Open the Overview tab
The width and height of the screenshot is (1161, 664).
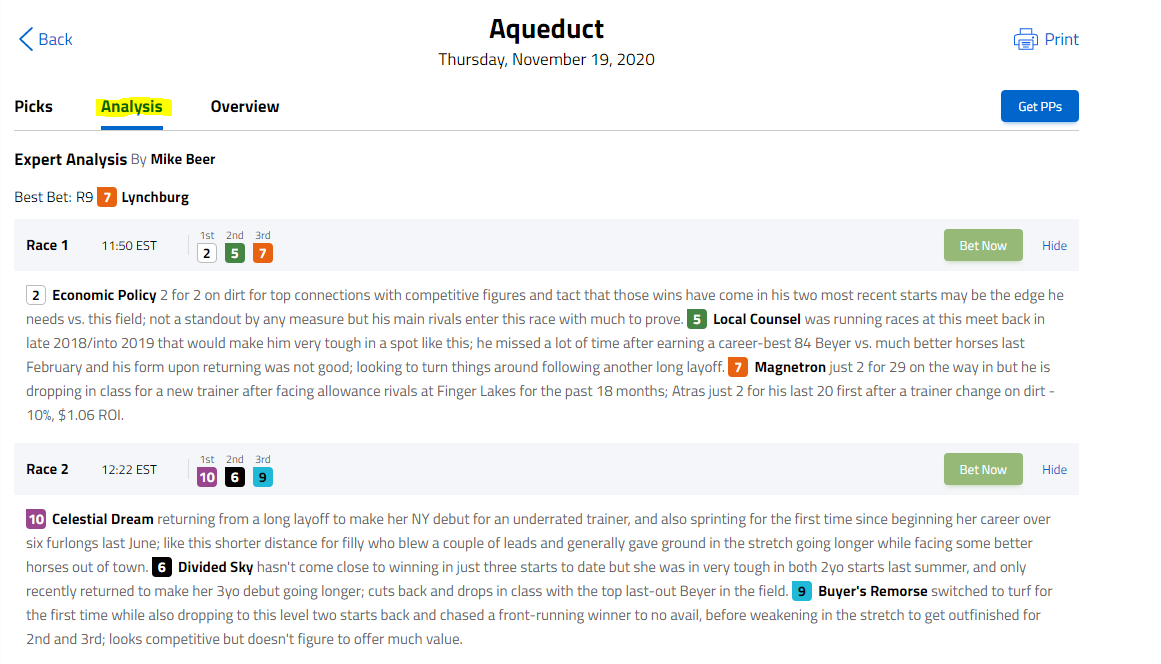point(245,107)
